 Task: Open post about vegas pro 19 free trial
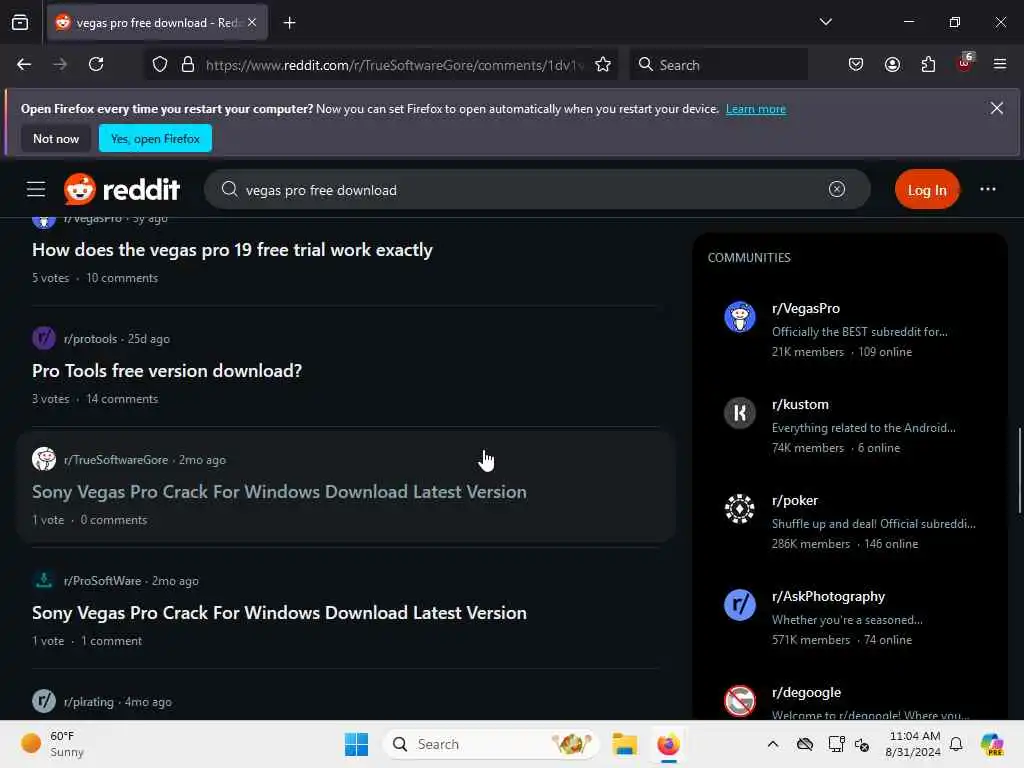click(x=232, y=250)
